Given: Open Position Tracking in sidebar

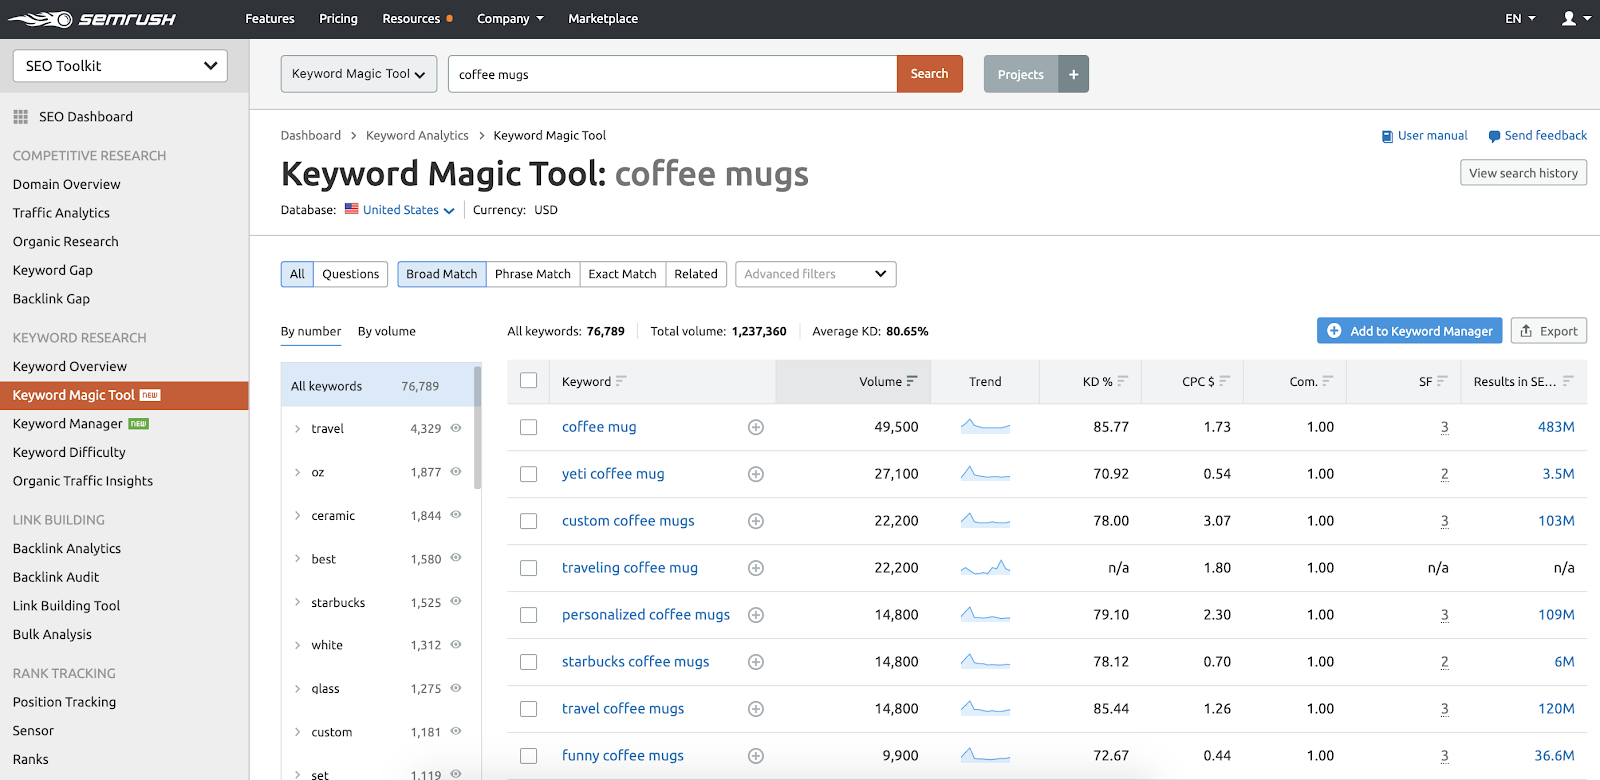Looking at the screenshot, I should [65, 702].
